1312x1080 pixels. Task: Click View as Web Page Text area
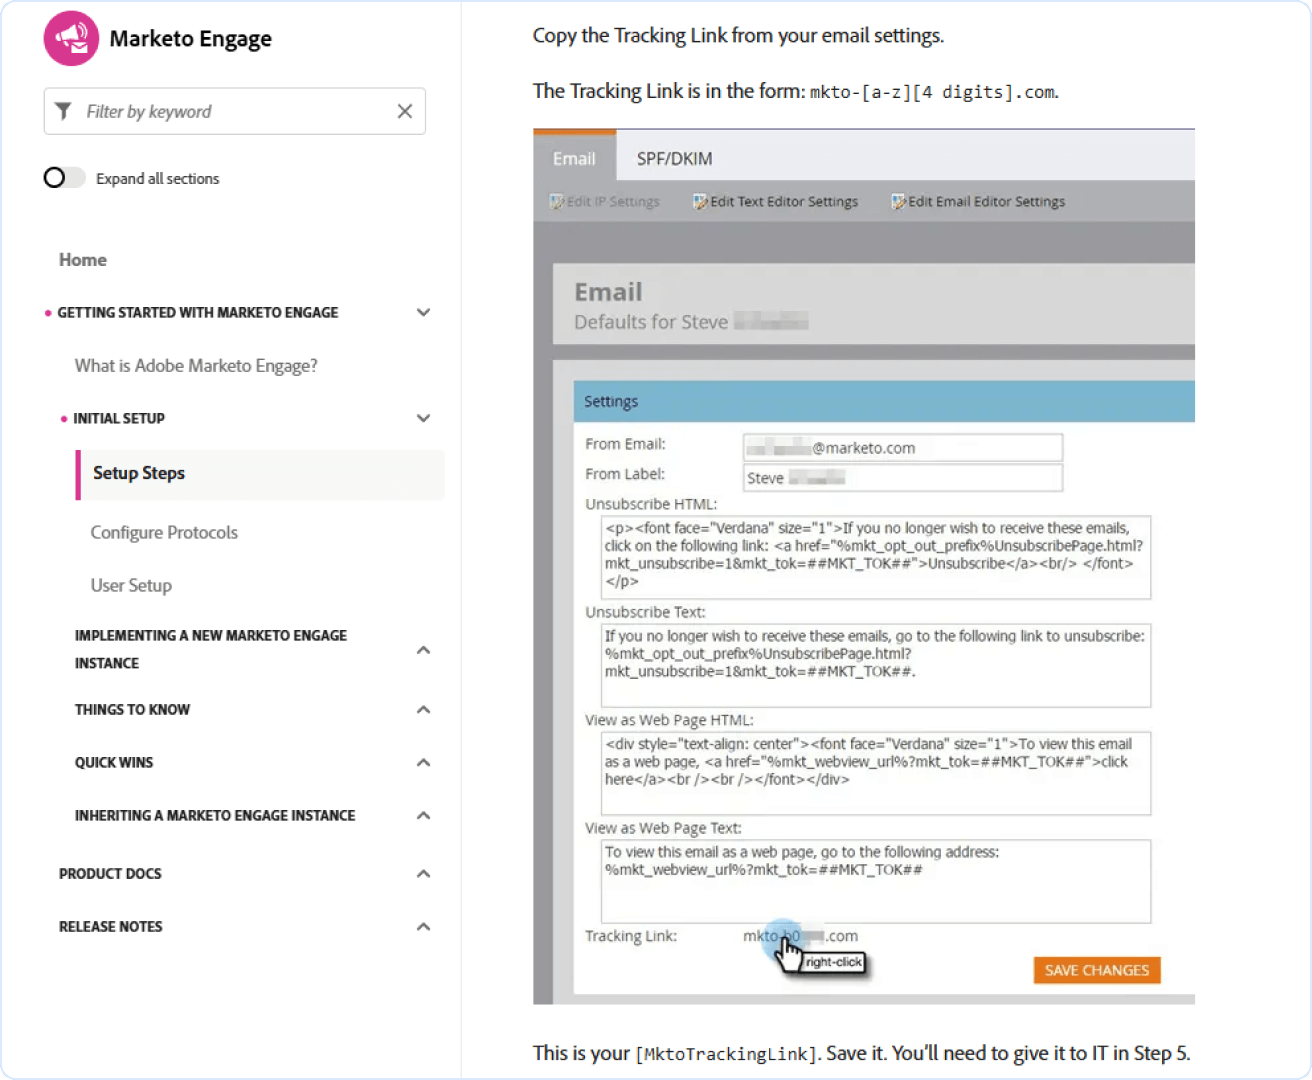click(876, 881)
